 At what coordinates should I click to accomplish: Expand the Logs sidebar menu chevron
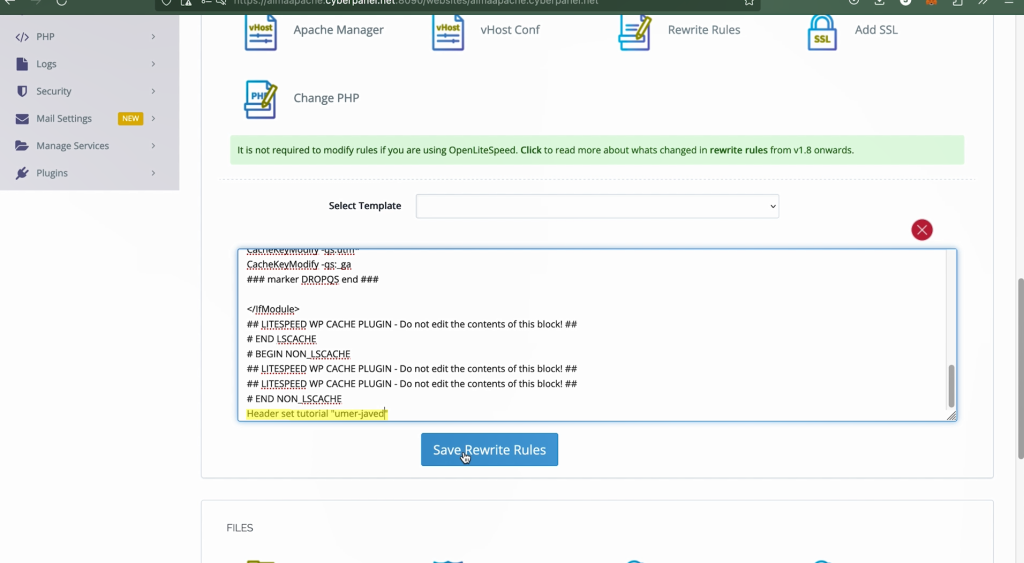pyautogui.click(x=153, y=64)
